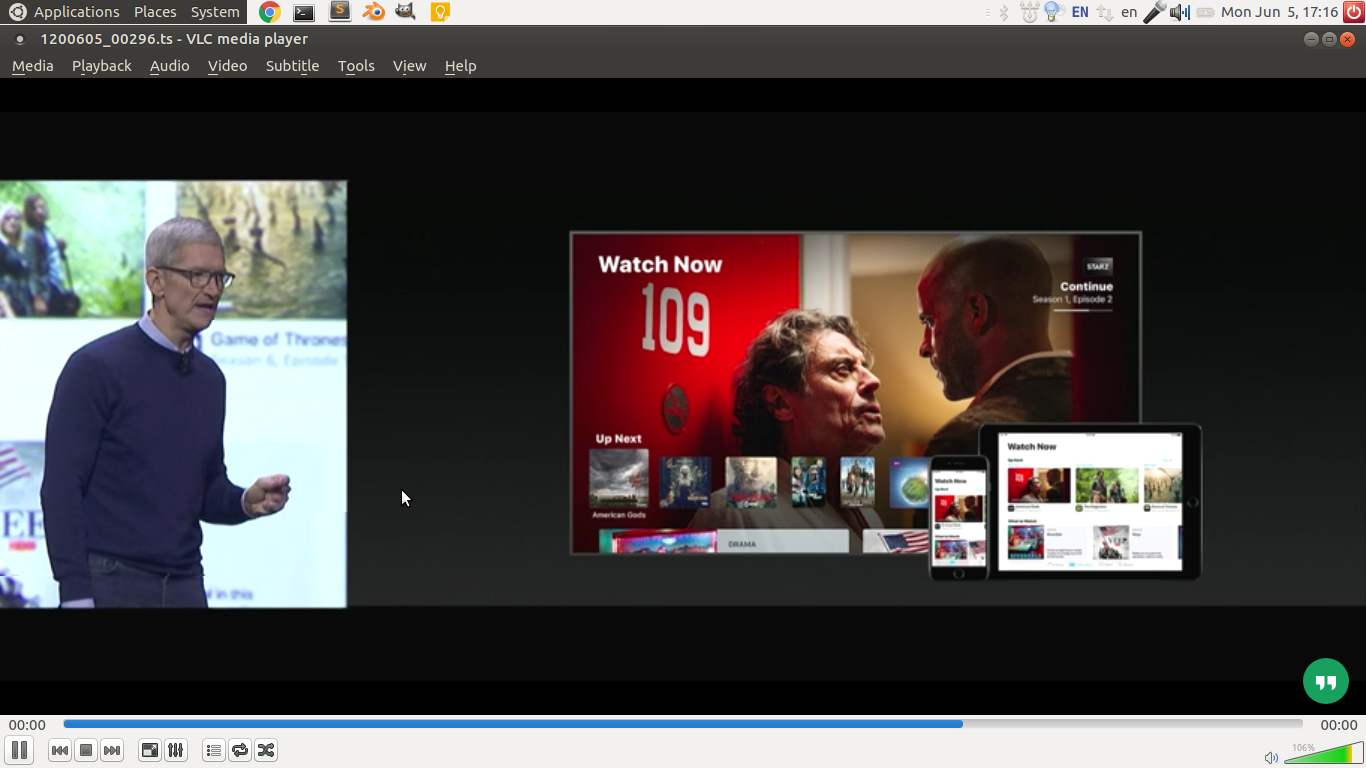
Task: Open the extended settings equalizer panel
Action: pos(175,750)
